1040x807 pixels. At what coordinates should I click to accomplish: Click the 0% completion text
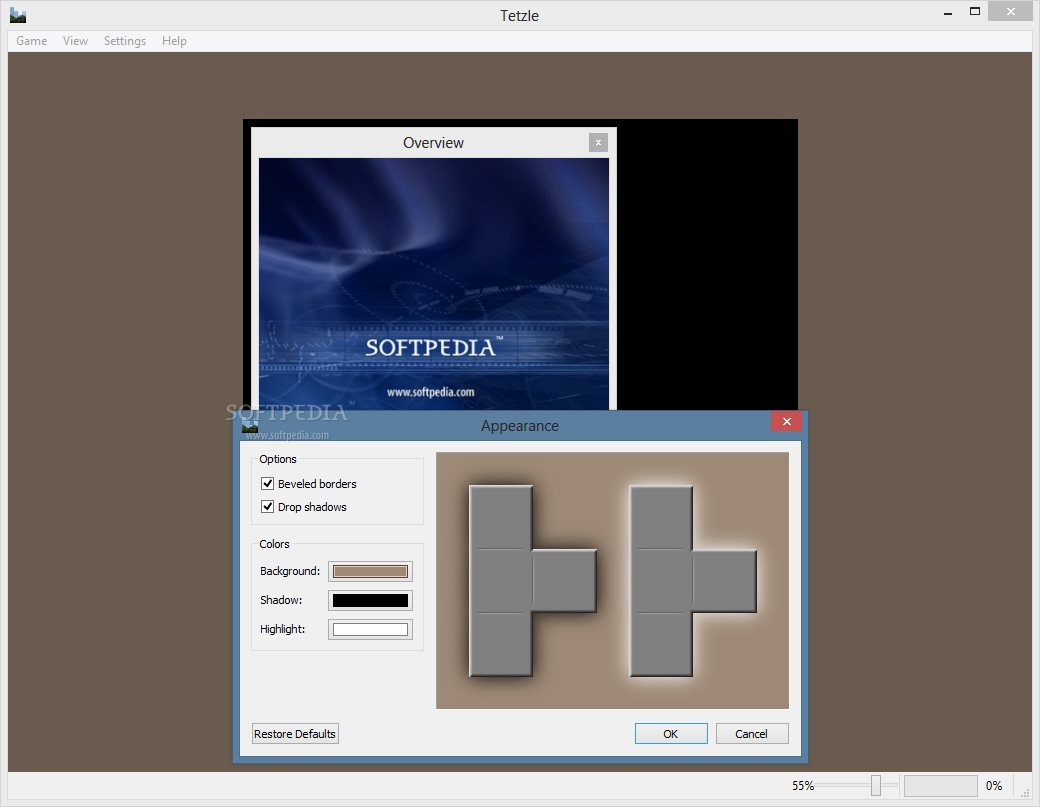click(x=994, y=786)
